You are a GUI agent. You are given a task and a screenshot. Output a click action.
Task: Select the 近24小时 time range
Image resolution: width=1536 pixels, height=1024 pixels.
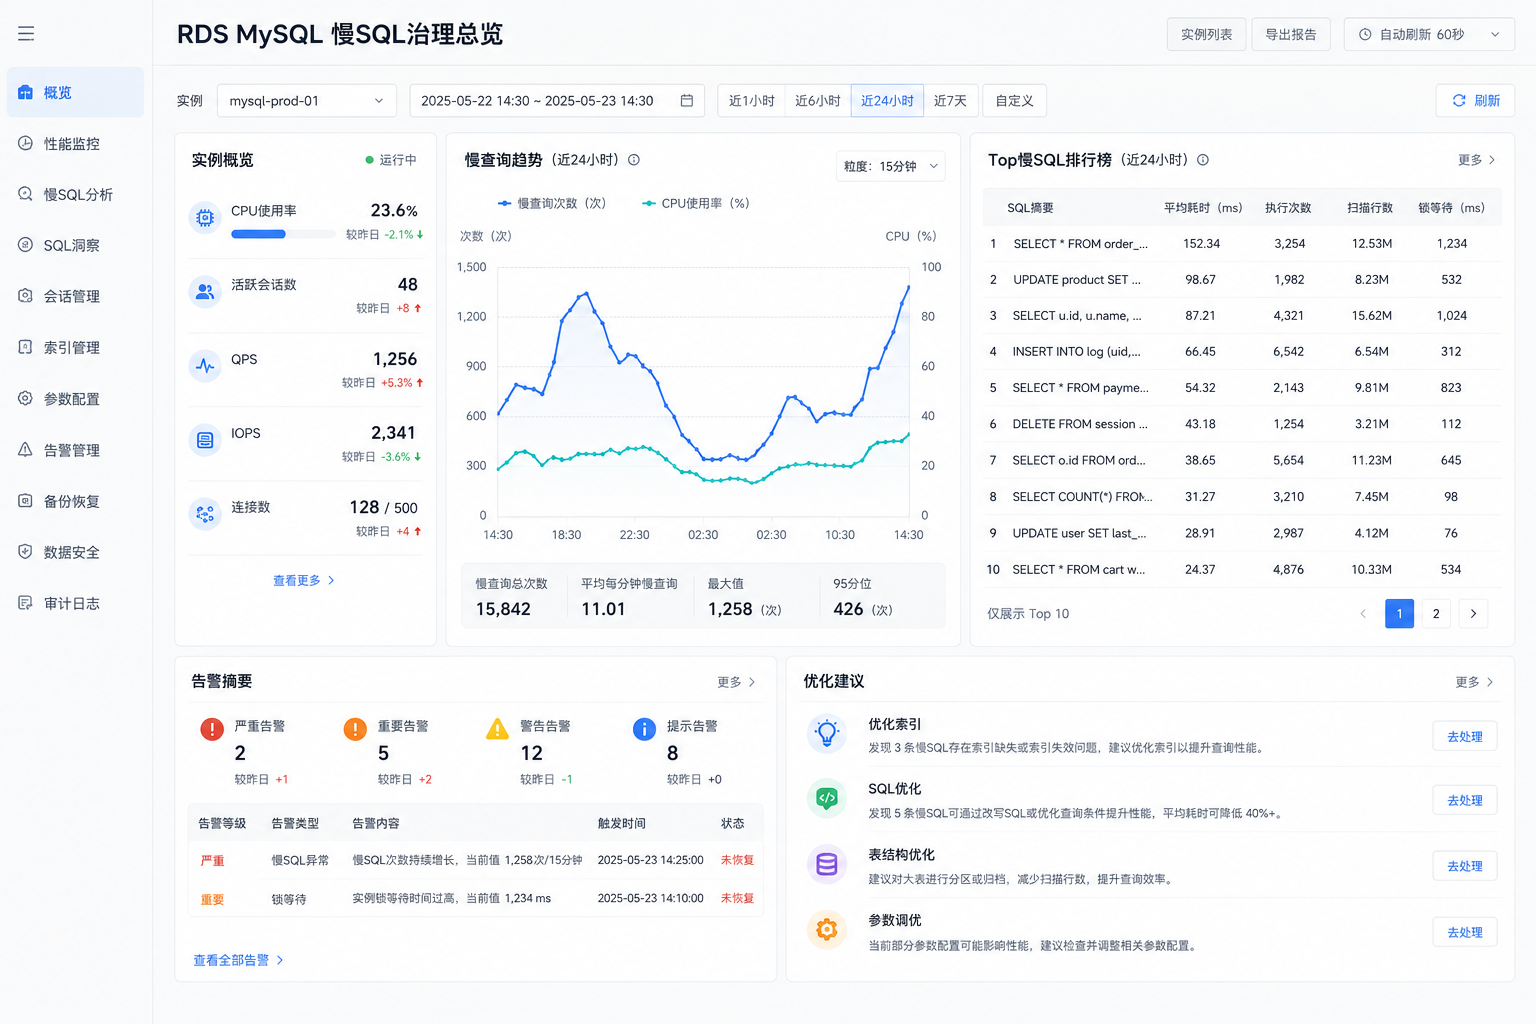(887, 101)
